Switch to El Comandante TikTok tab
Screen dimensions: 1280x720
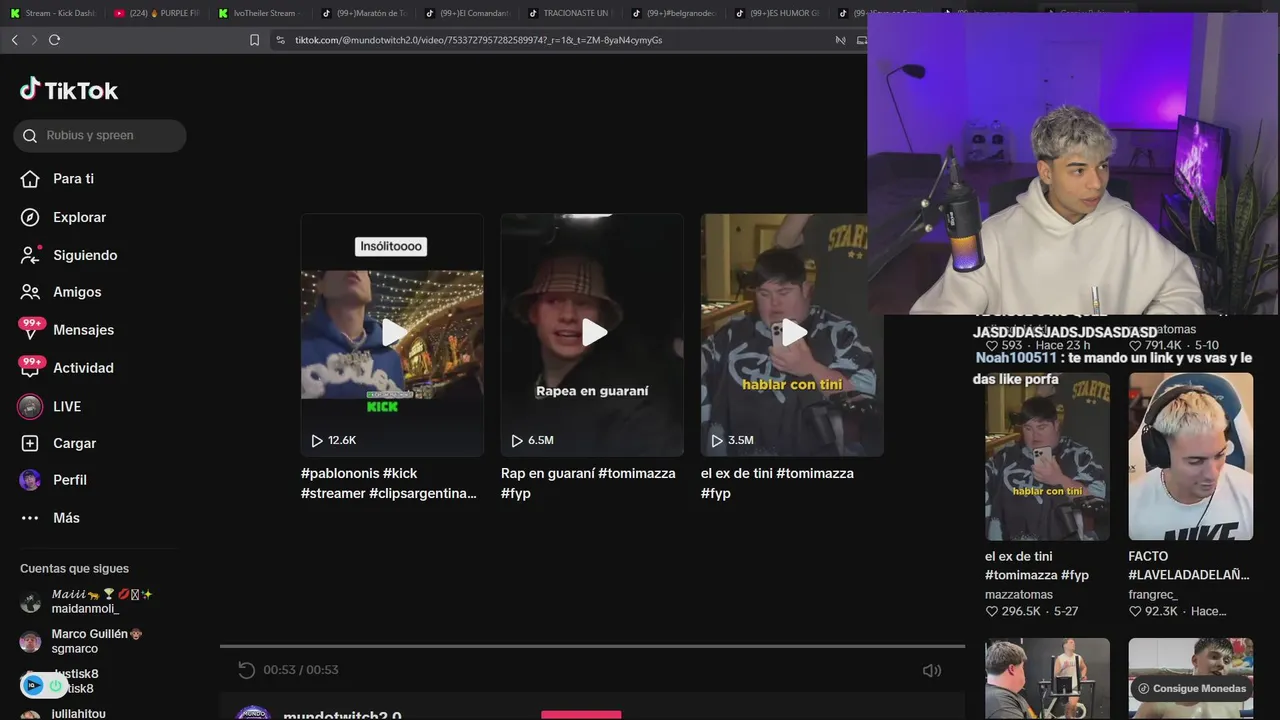467,13
